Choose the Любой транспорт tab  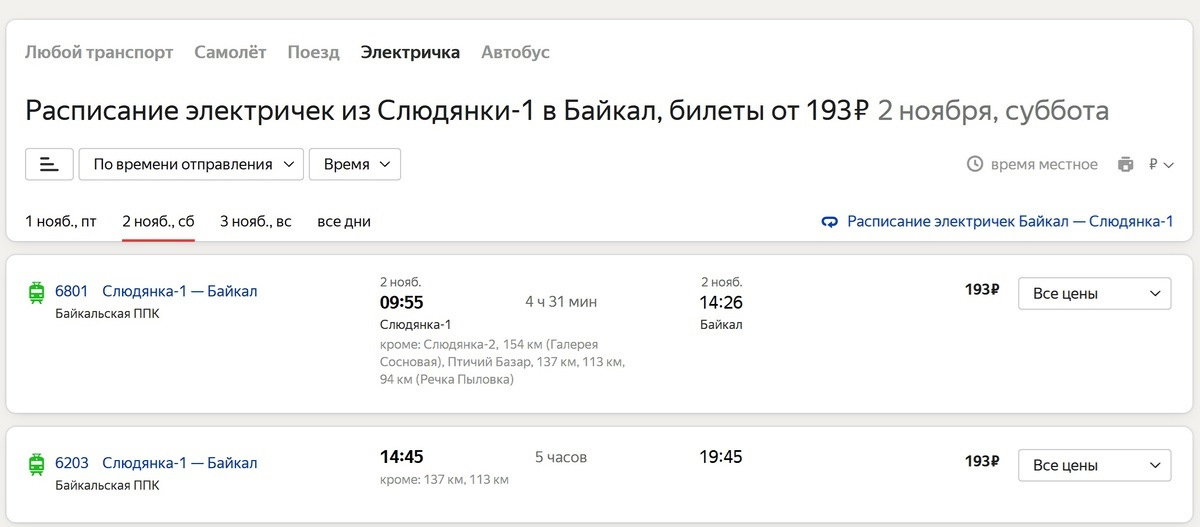99,52
